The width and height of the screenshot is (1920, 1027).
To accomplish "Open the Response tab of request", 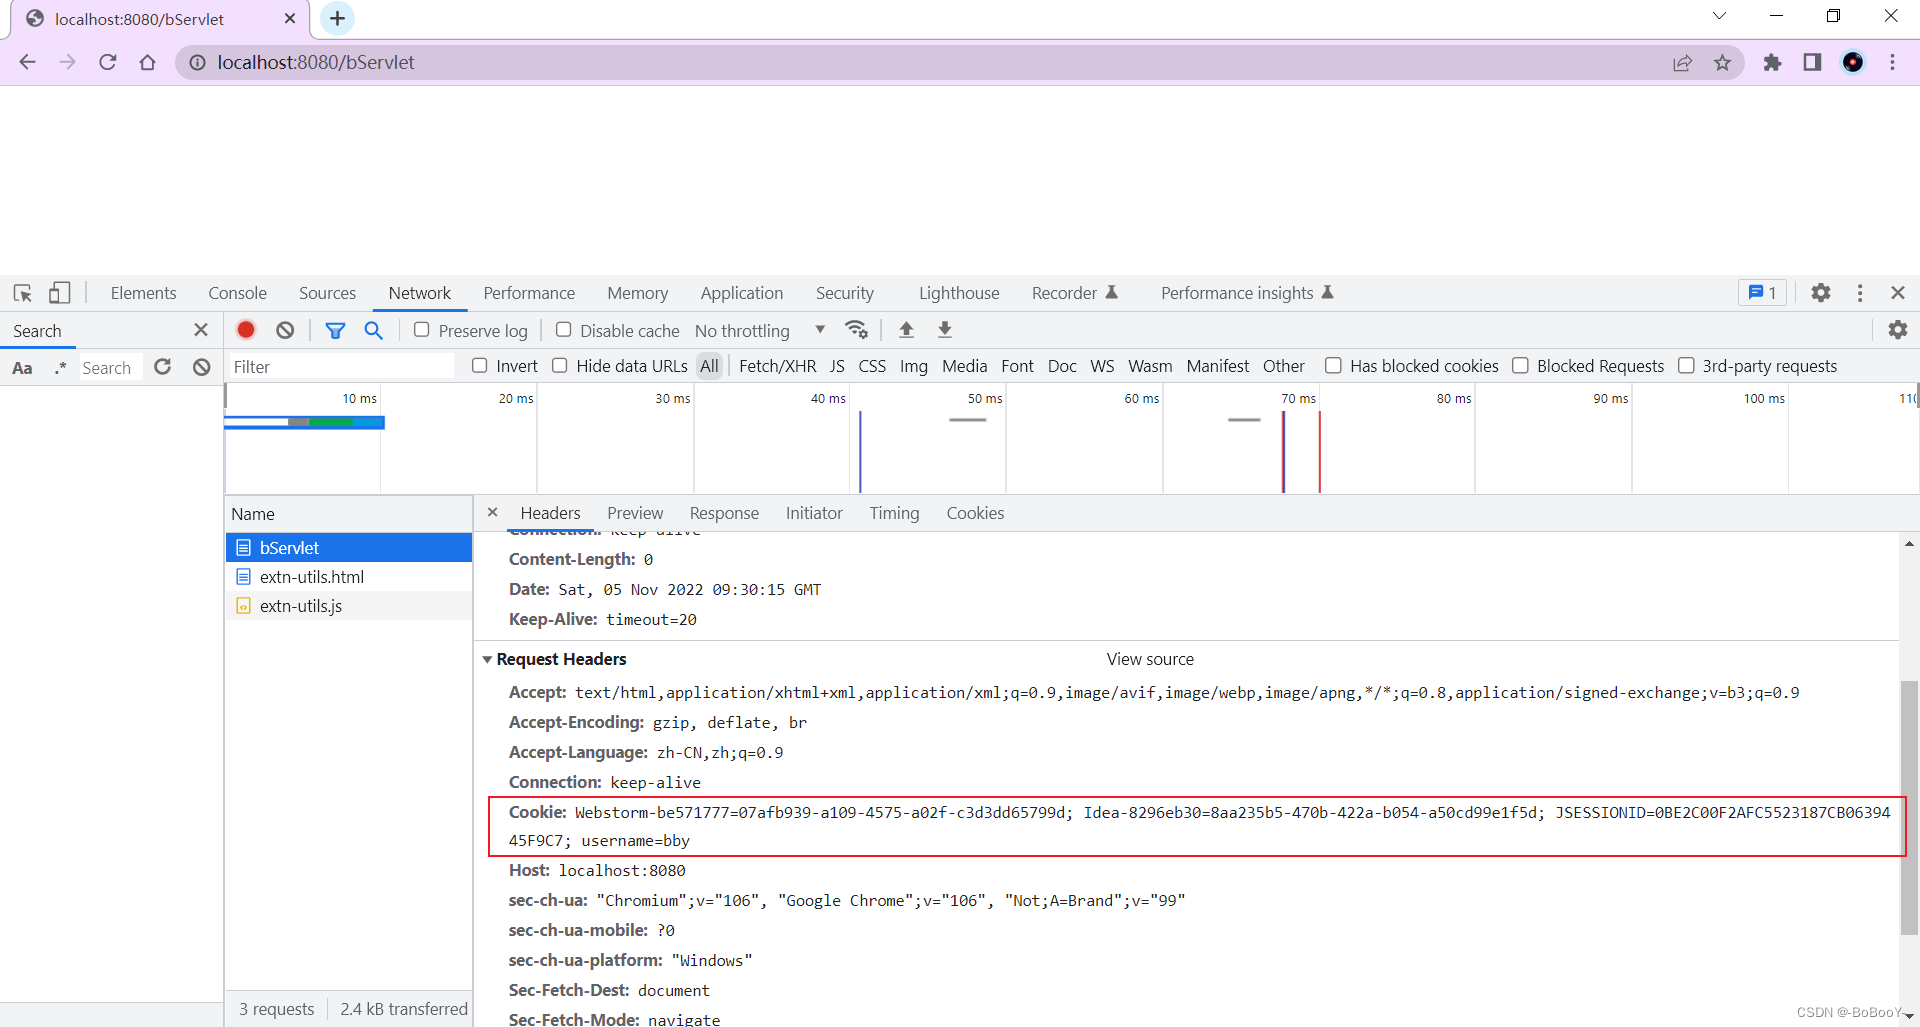I will pos(724,513).
